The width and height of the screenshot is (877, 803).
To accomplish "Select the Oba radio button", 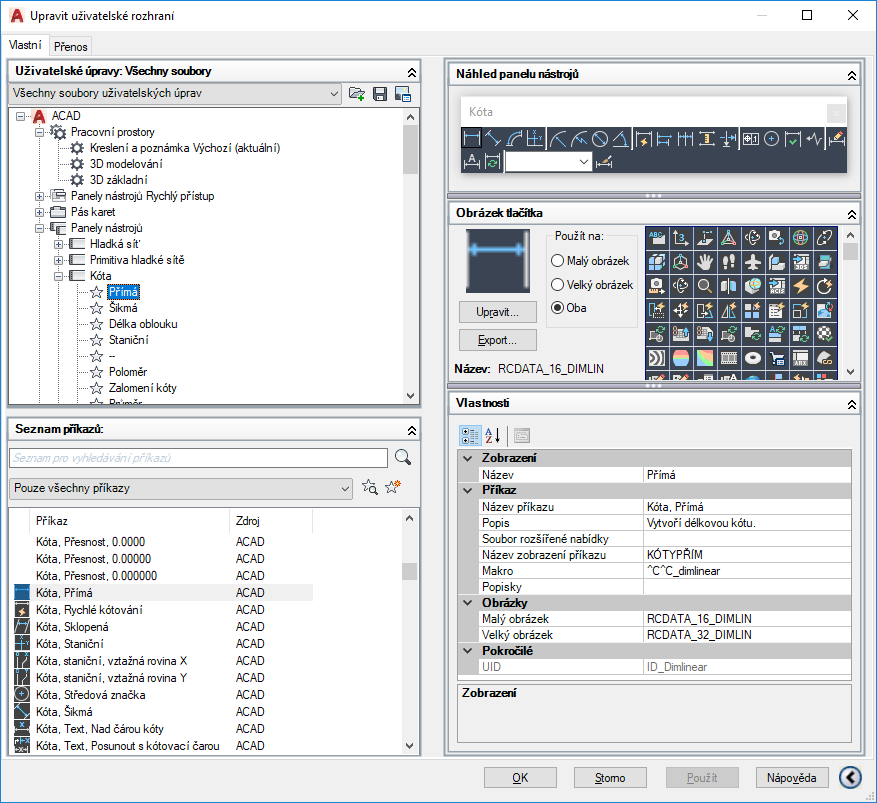I will pos(557,308).
